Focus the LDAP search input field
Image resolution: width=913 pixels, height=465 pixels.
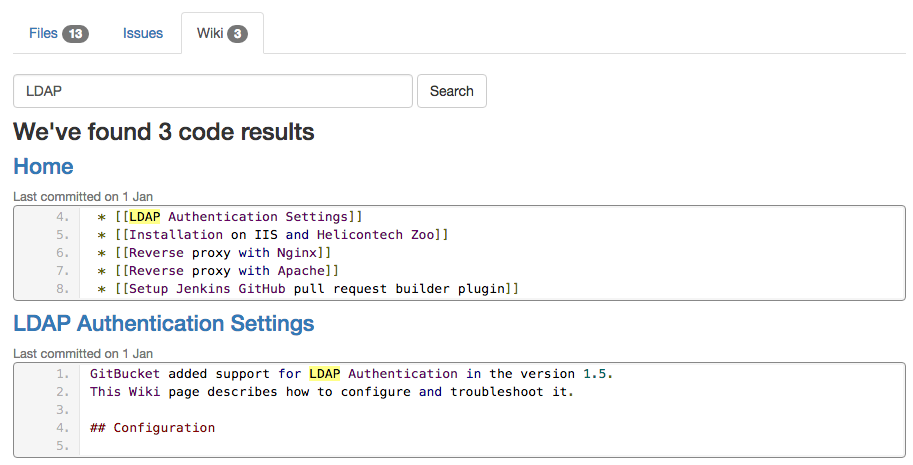[213, 91]
